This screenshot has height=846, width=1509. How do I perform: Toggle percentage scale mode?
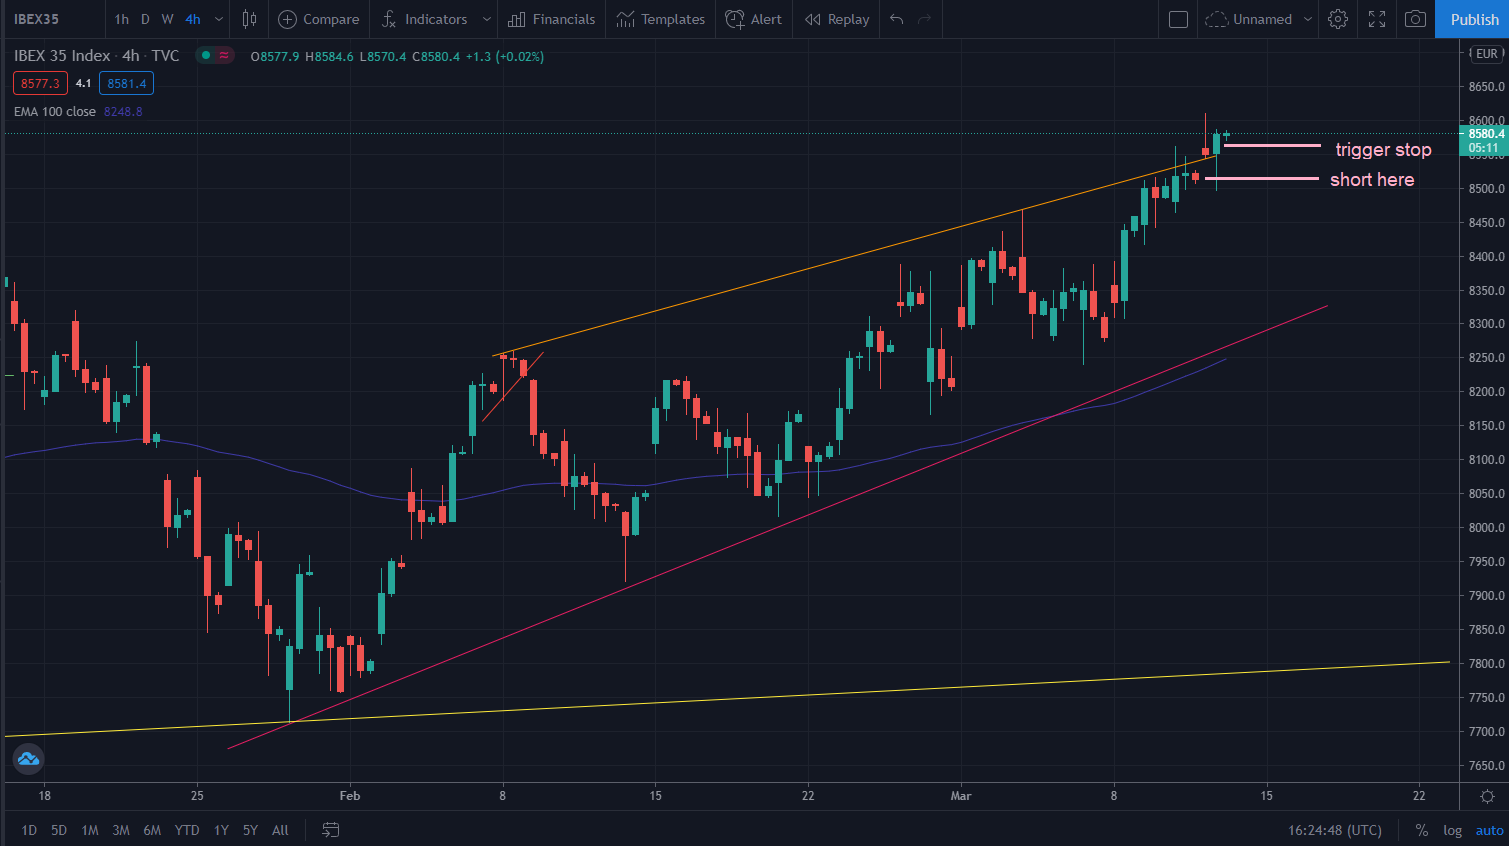[x=1421, y=830]
